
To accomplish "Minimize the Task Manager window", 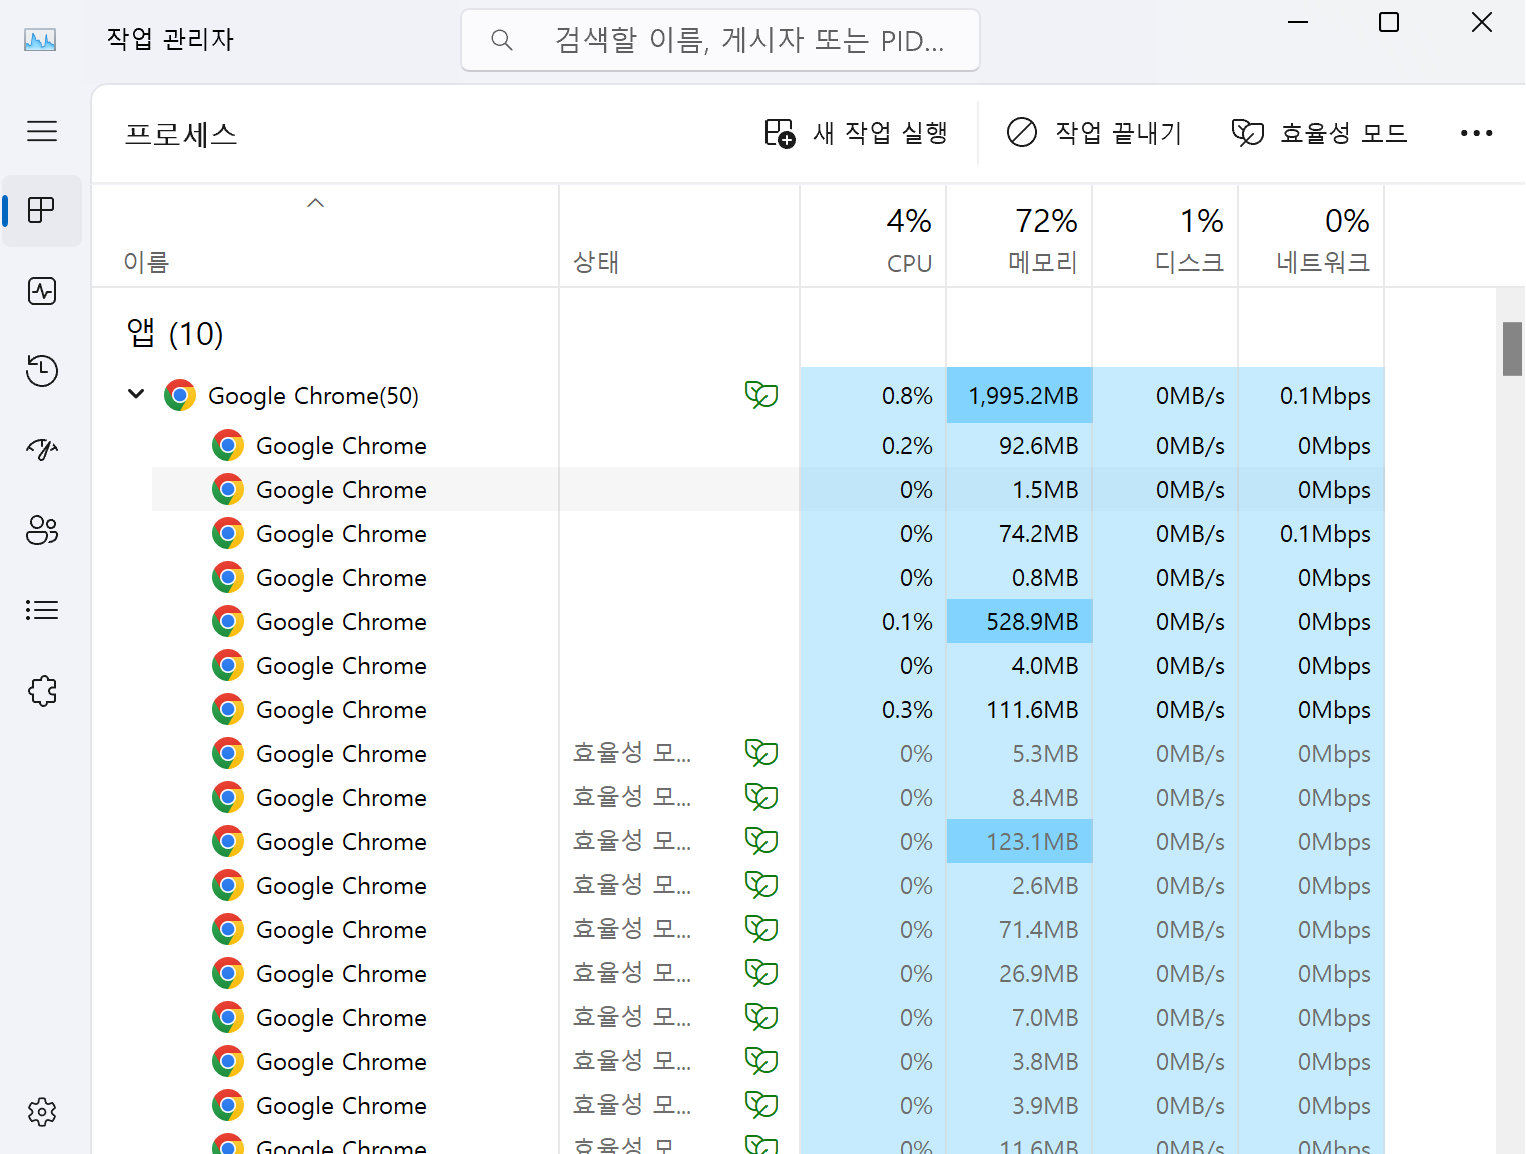I will 1298,22.
